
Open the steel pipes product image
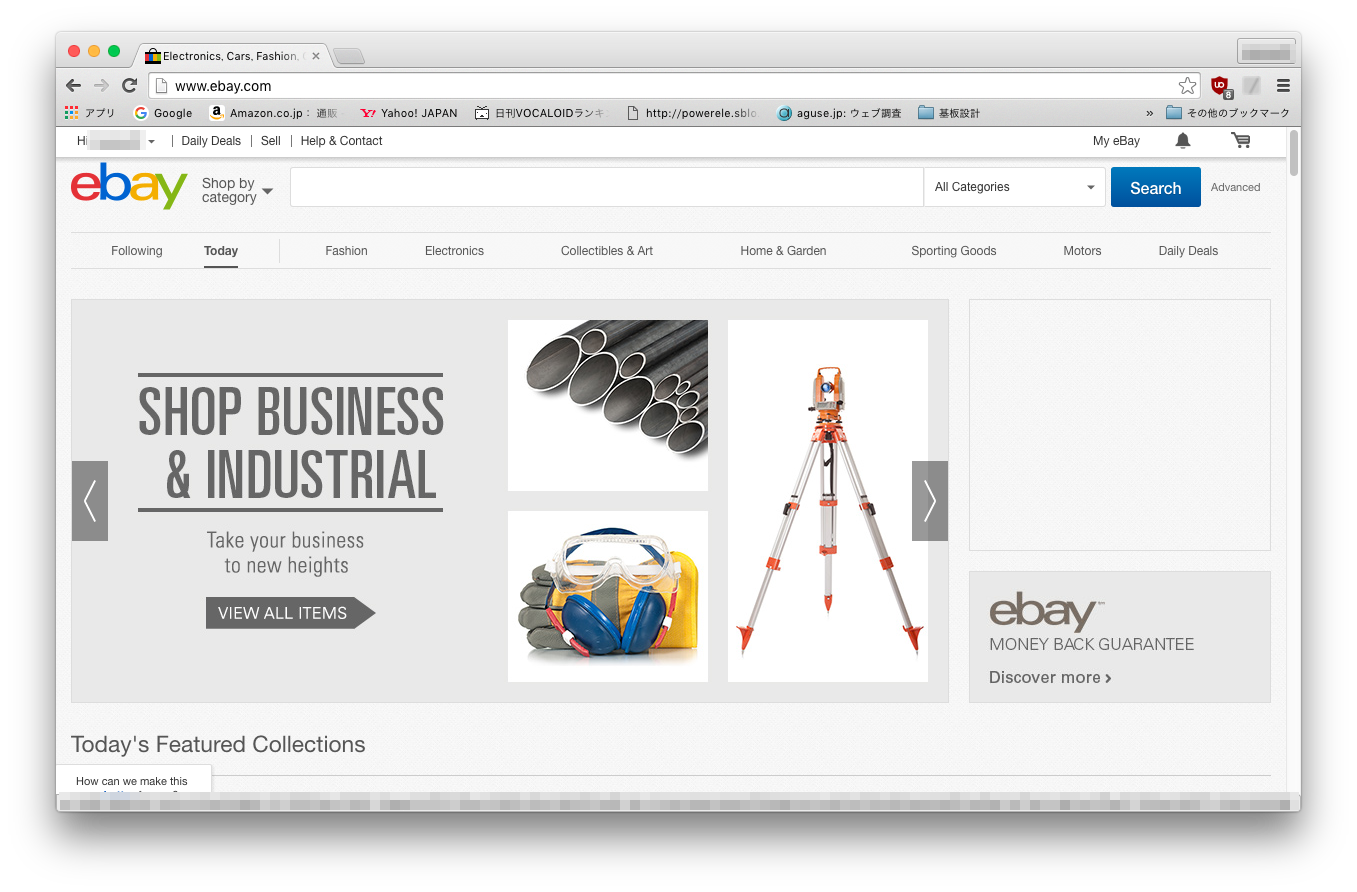[x=608, y=405]
